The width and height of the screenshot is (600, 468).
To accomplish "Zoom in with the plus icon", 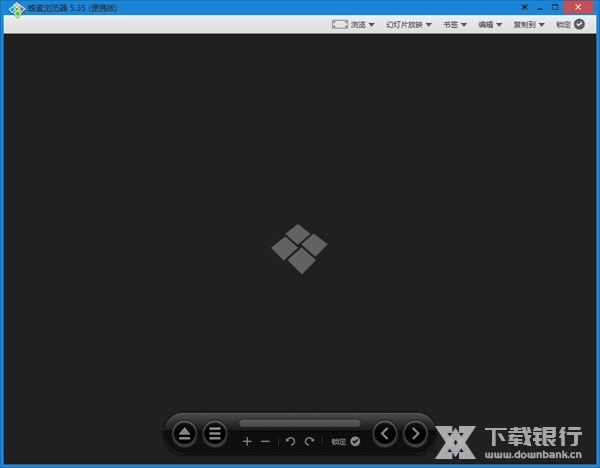I will pos(247,441).
